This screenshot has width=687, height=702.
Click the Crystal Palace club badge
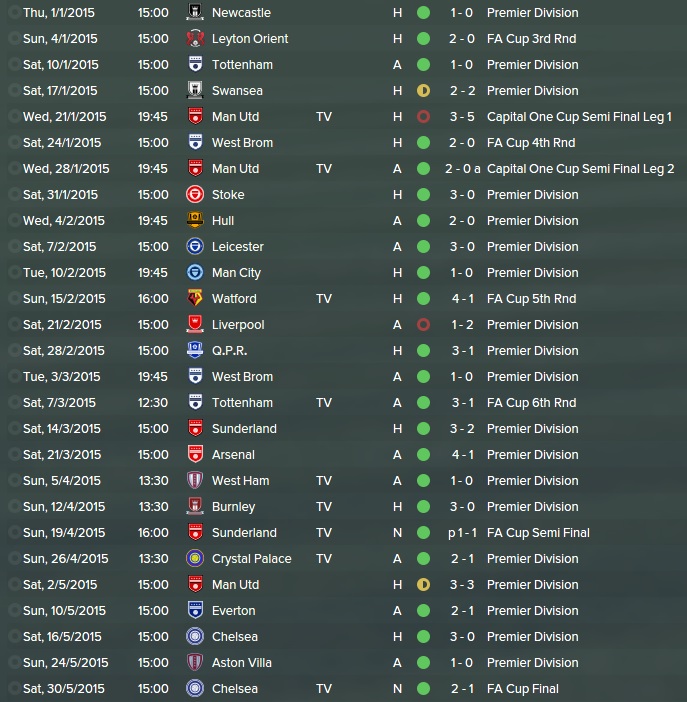tap(195, 558)
